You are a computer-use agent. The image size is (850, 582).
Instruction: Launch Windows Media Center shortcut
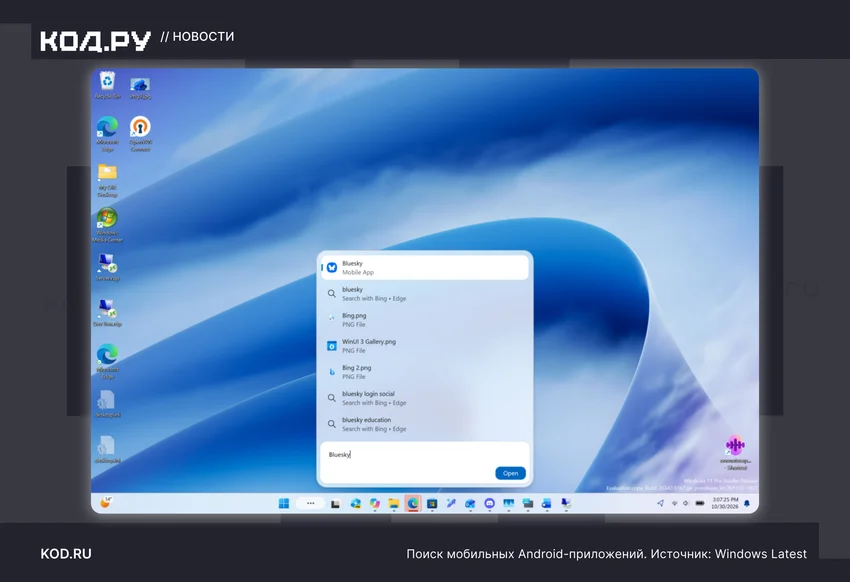click(107, 224)
